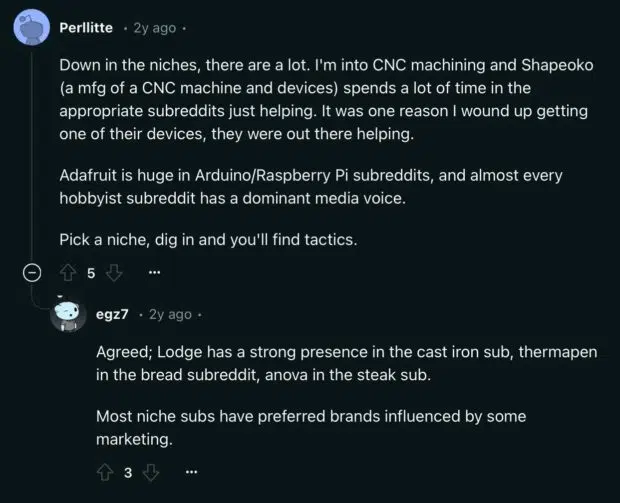Upvote Perllitte's comment
The height and width of the screenshot is (503, 620).
(x=68, y=272)
